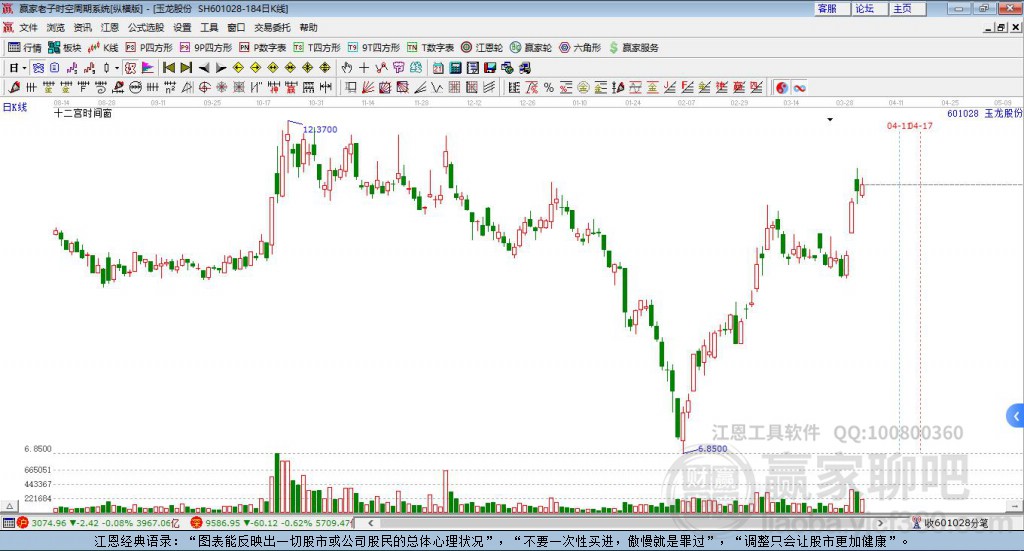Open the P数字表 tool
This screenshot has width=1024, height=551.
(x=263, y=48)
